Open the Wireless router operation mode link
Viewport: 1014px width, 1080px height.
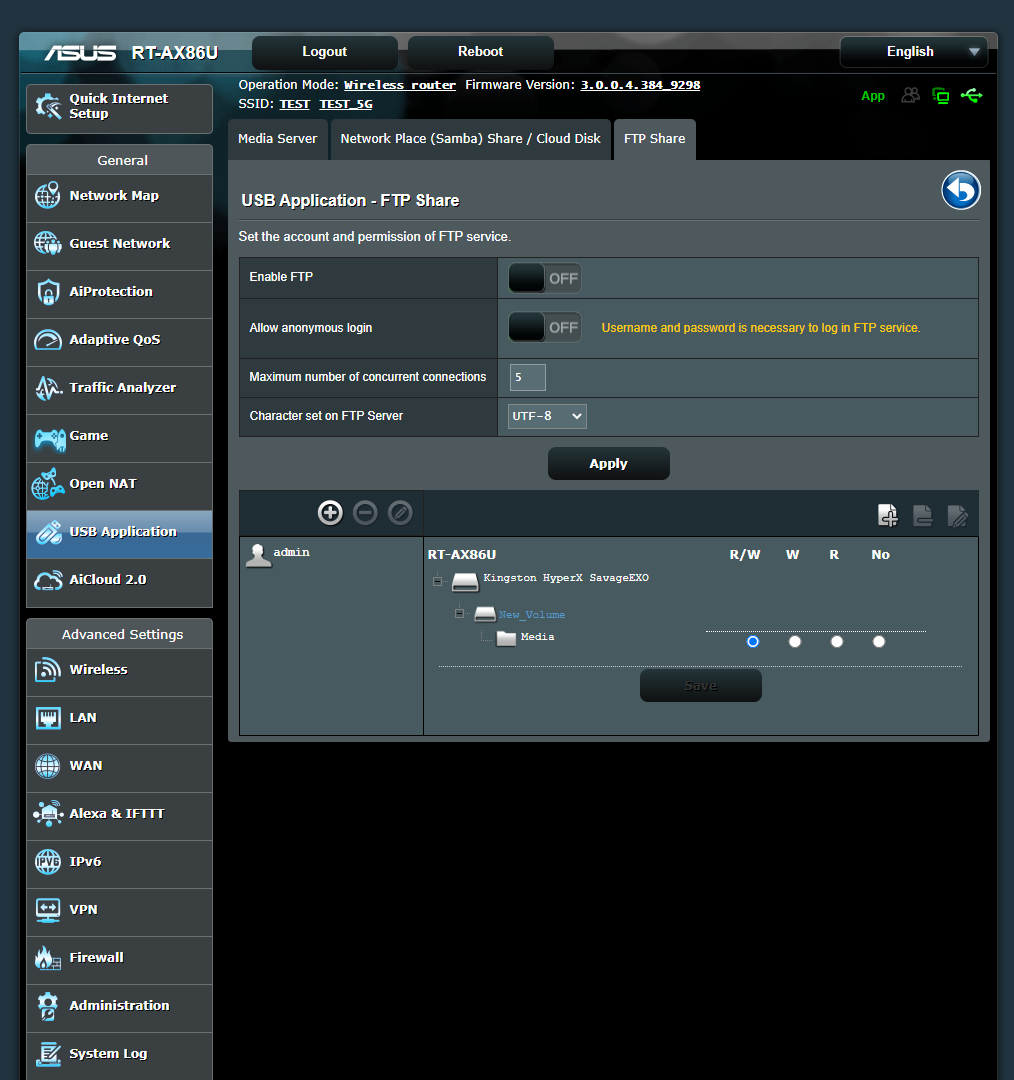pos(400,85)
